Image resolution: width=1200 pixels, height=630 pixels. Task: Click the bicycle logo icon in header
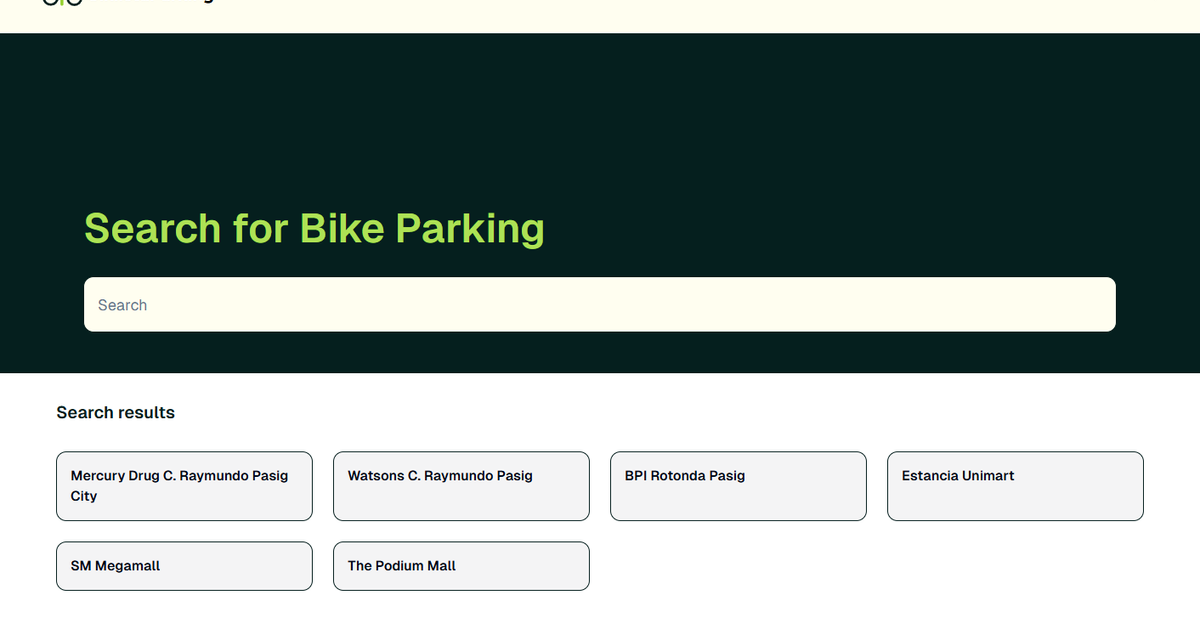point(62,3)
